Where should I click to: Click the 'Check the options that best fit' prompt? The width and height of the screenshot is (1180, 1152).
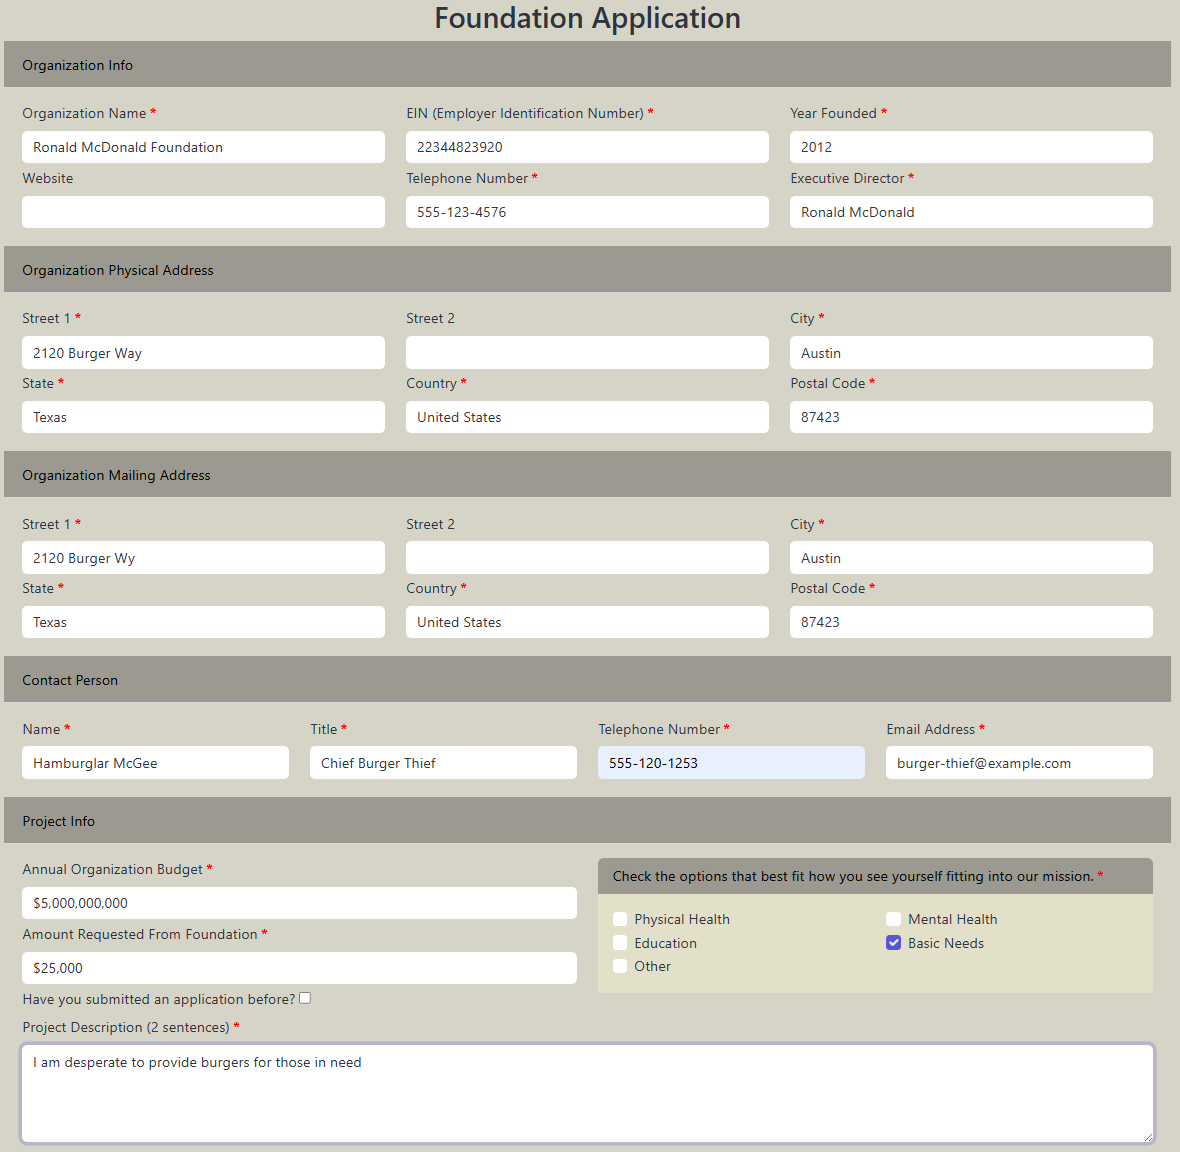[853, 876]
